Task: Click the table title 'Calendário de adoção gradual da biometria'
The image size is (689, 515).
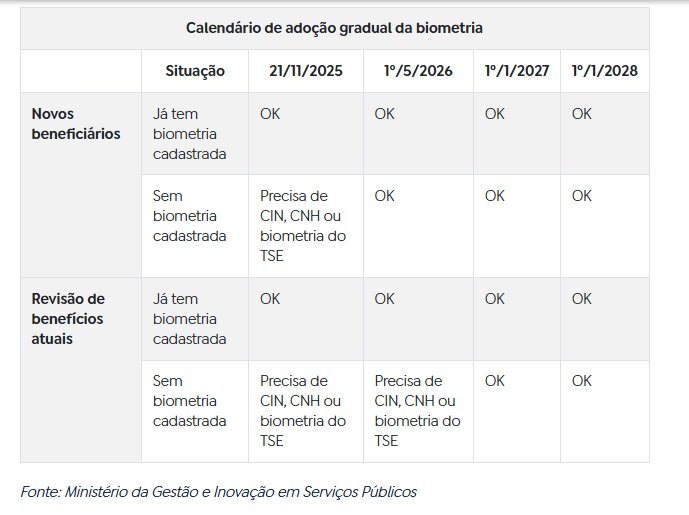Action: click(334, 28)
